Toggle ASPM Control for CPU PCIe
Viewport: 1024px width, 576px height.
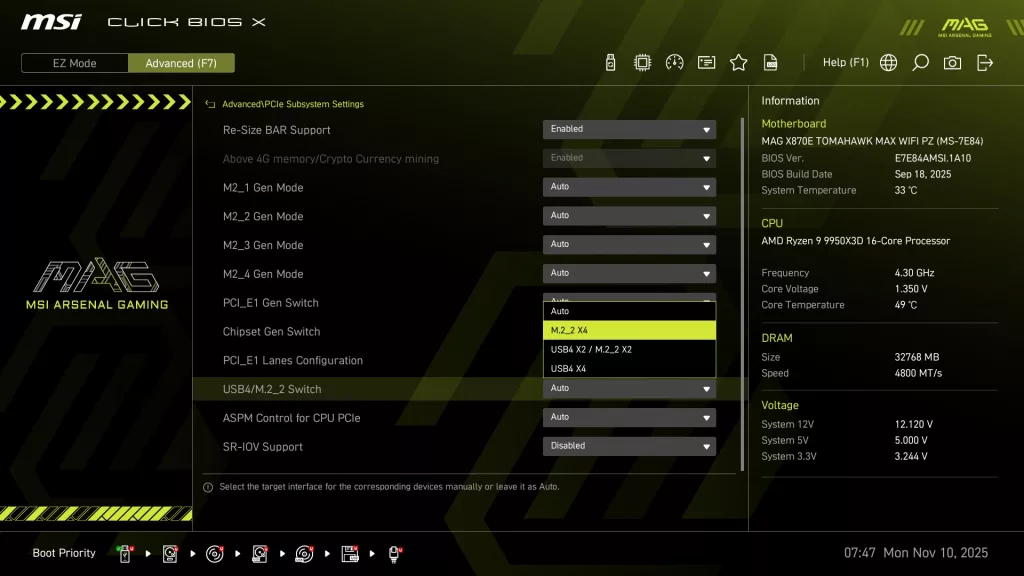[628, 417]
